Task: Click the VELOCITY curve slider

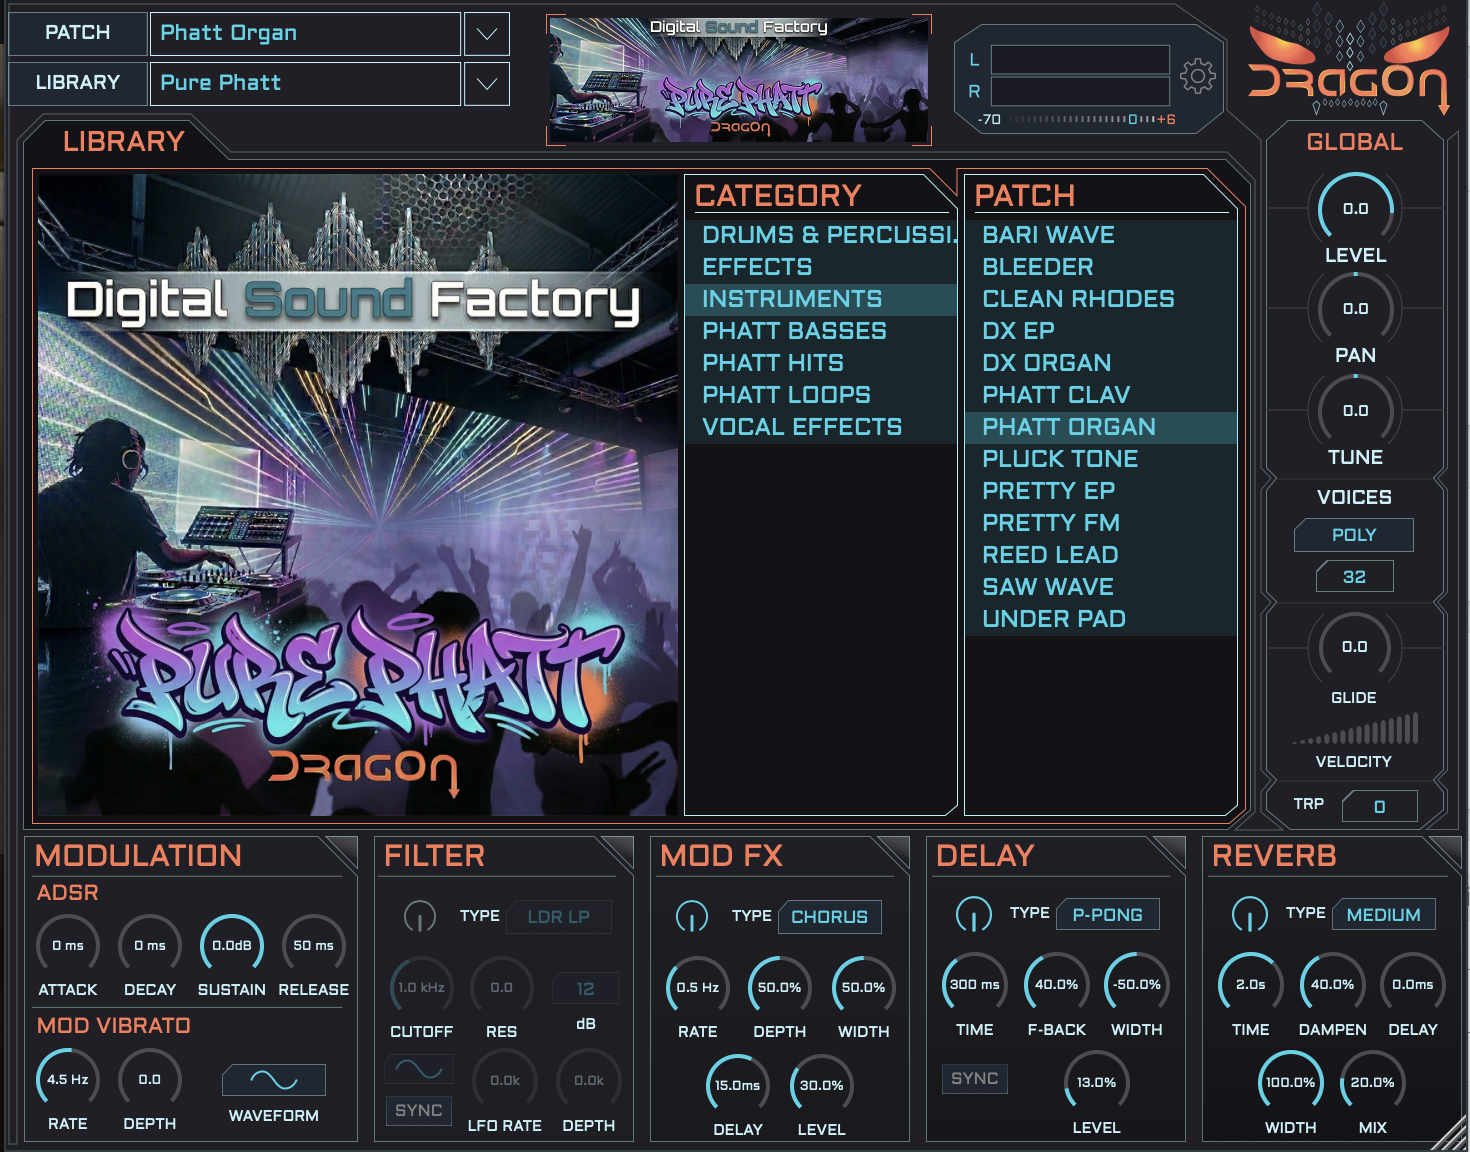Action: point(1355,728)
